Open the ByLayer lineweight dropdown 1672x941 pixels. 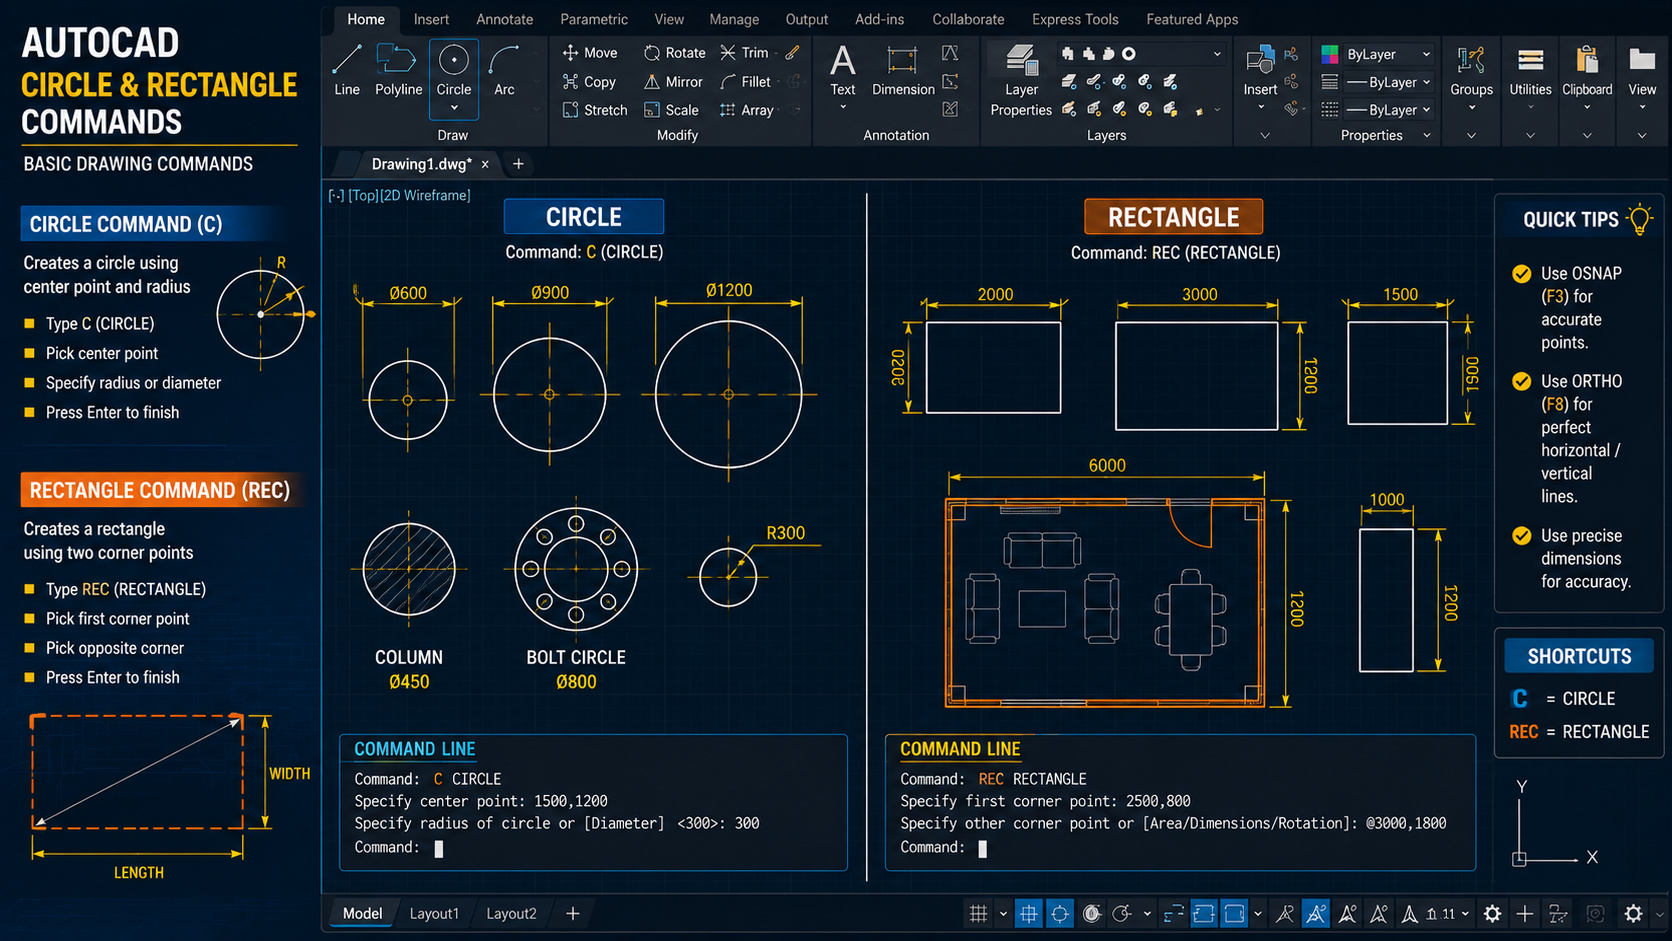1388,82
